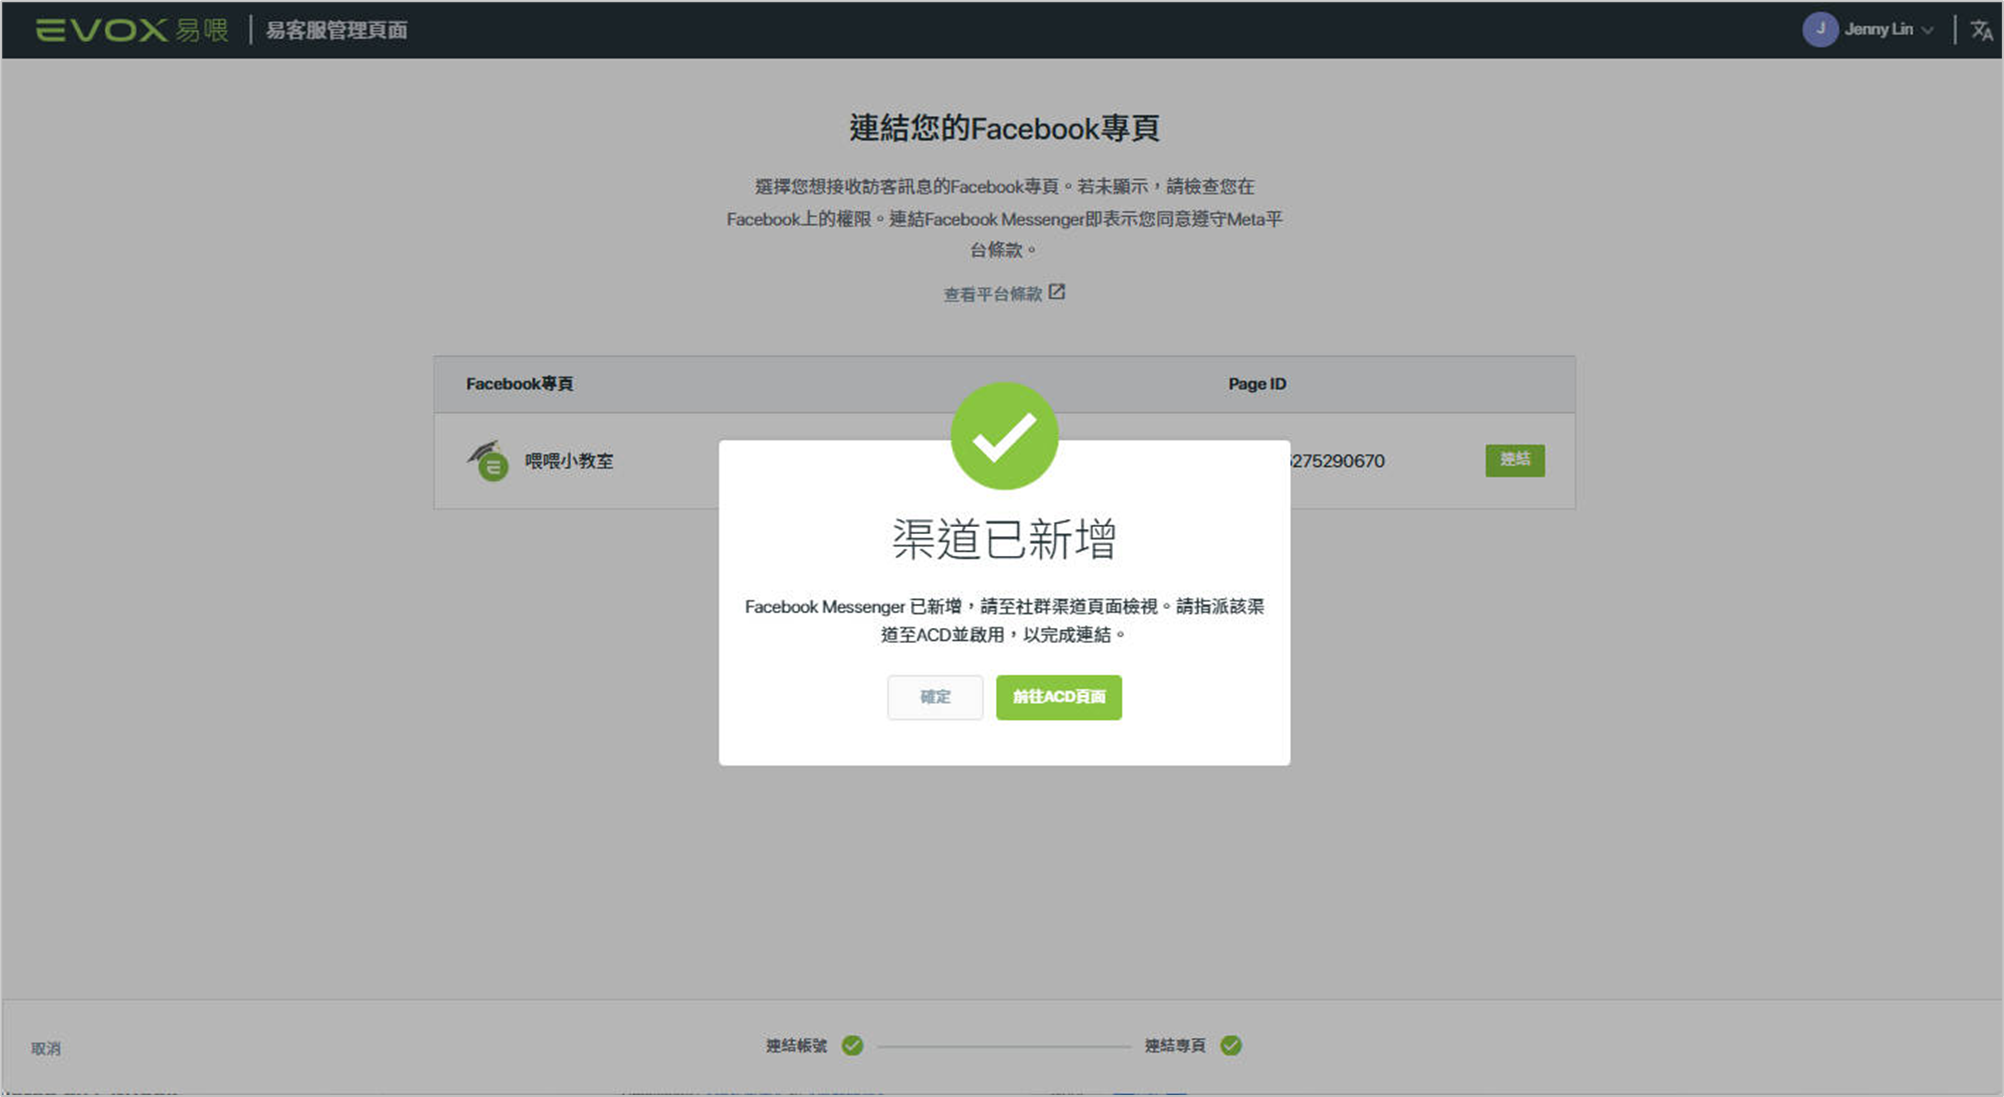Click the Facebook專頁 column header
Viewport: 2004px width, 1097px height.
click(x=519, y=384)
